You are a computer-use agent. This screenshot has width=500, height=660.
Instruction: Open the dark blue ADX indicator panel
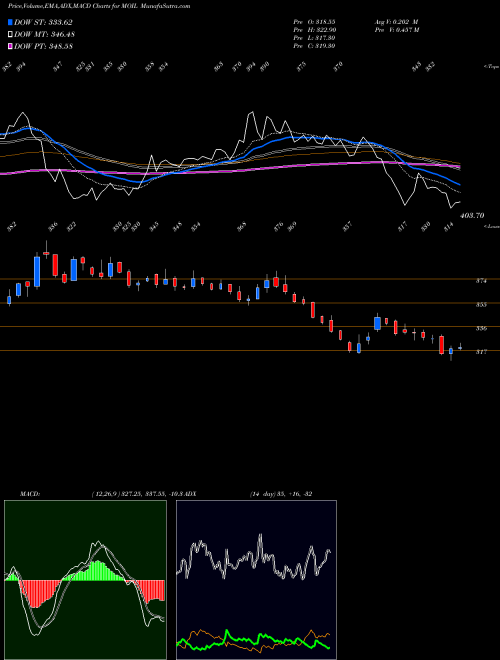(x=256, y=580)
